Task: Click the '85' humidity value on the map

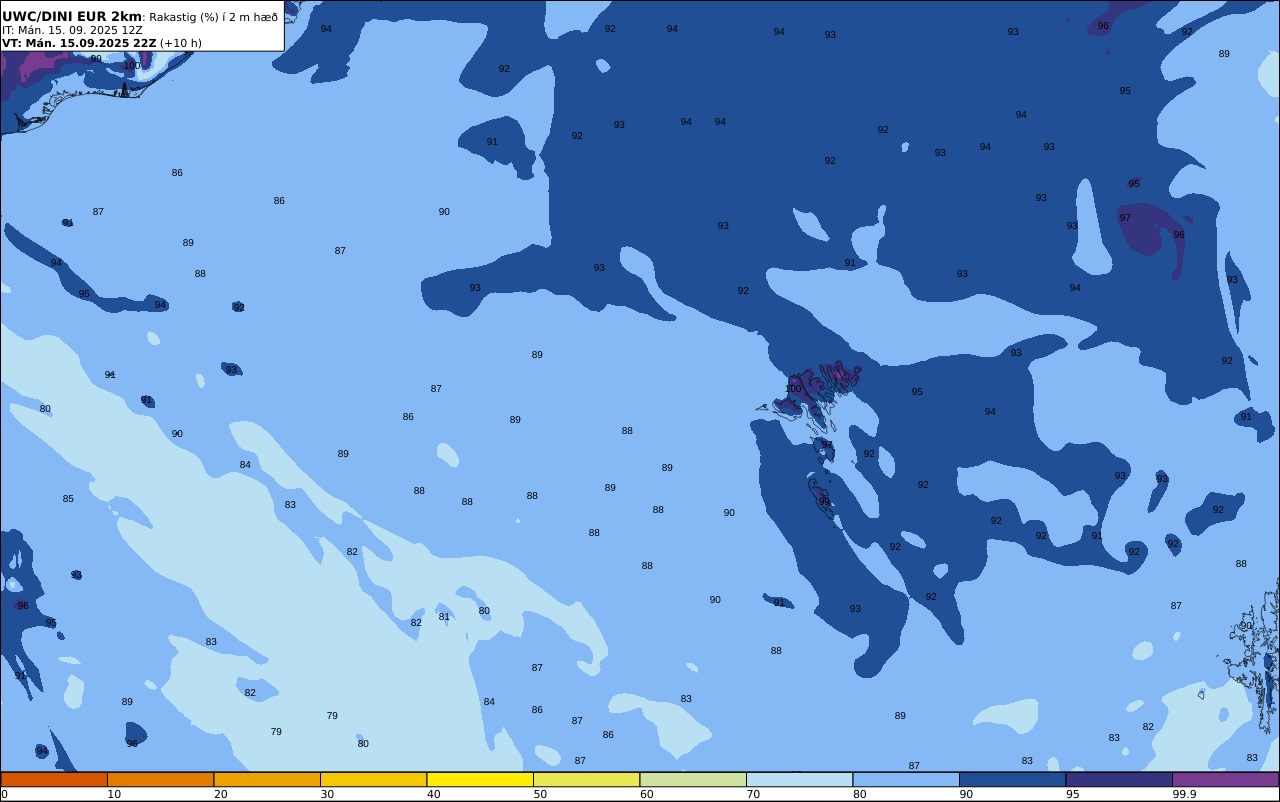Action: tap(68, 499)
